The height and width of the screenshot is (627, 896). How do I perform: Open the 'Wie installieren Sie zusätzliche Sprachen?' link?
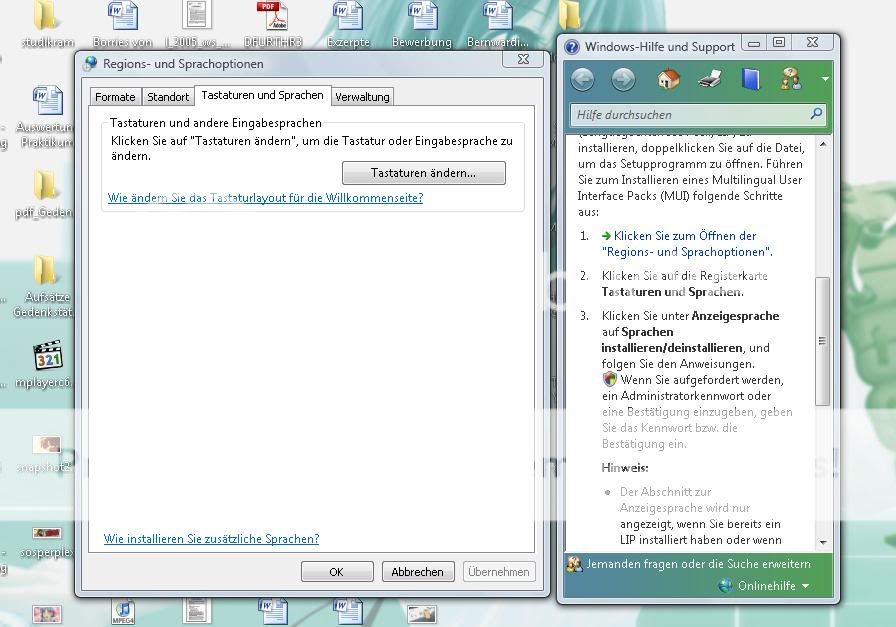[x=211, y=538]
